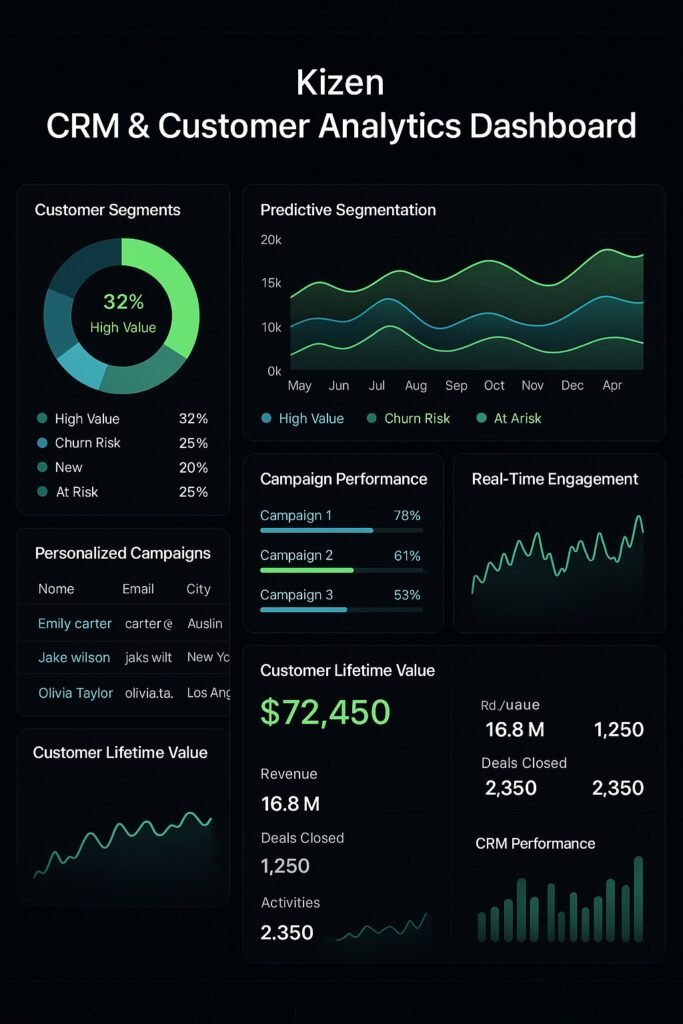Sort by the Nome column header

[56, 589]
